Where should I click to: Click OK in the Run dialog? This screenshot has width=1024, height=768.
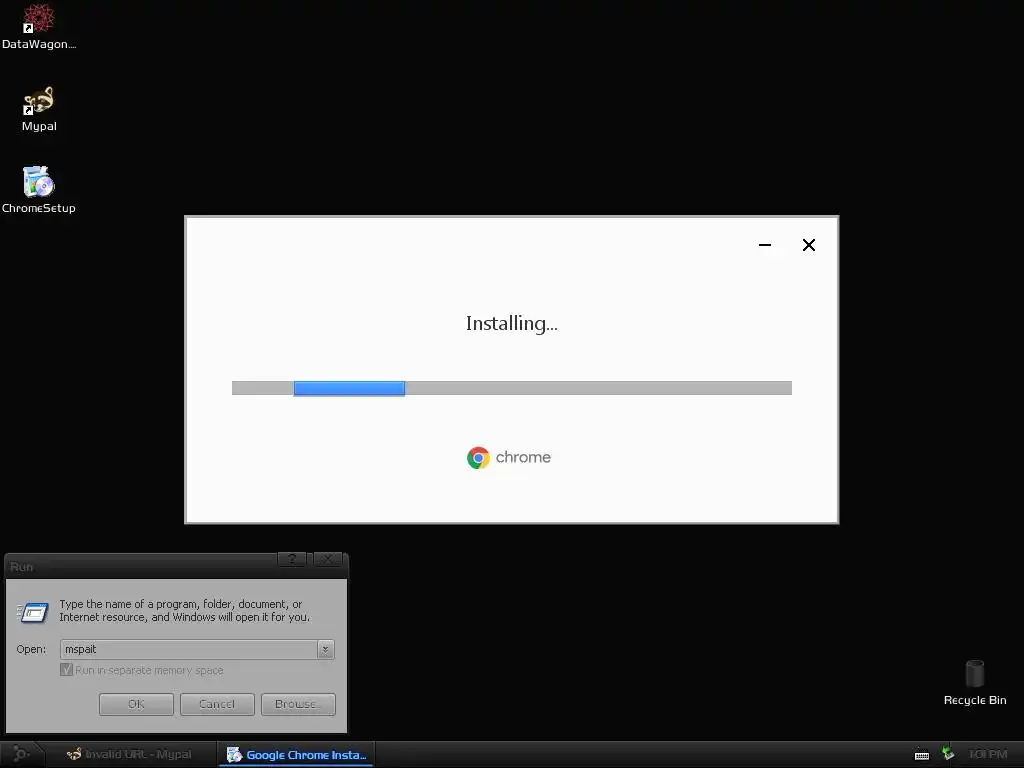tap(136, 704)
